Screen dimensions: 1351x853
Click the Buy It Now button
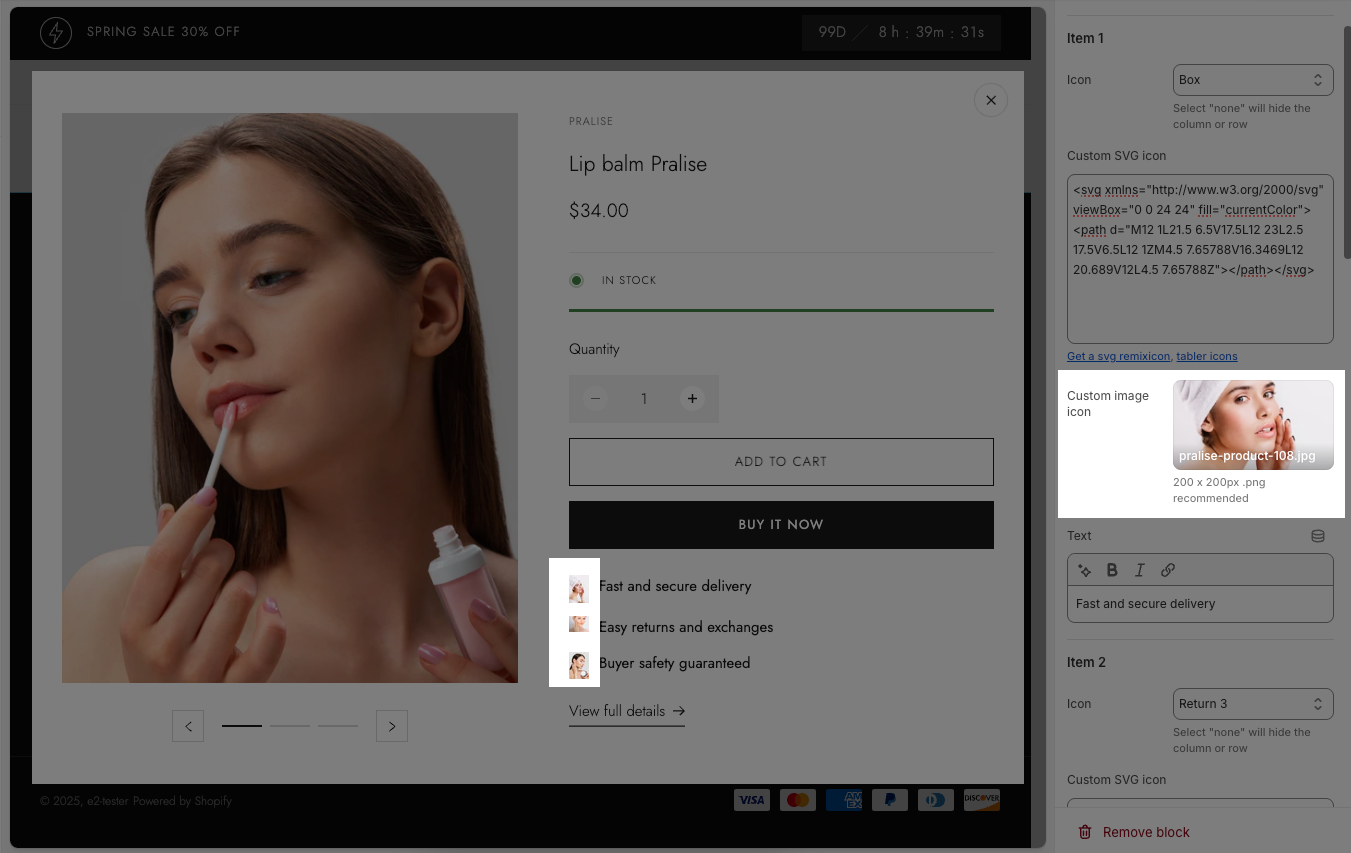[x=781, y=525]
